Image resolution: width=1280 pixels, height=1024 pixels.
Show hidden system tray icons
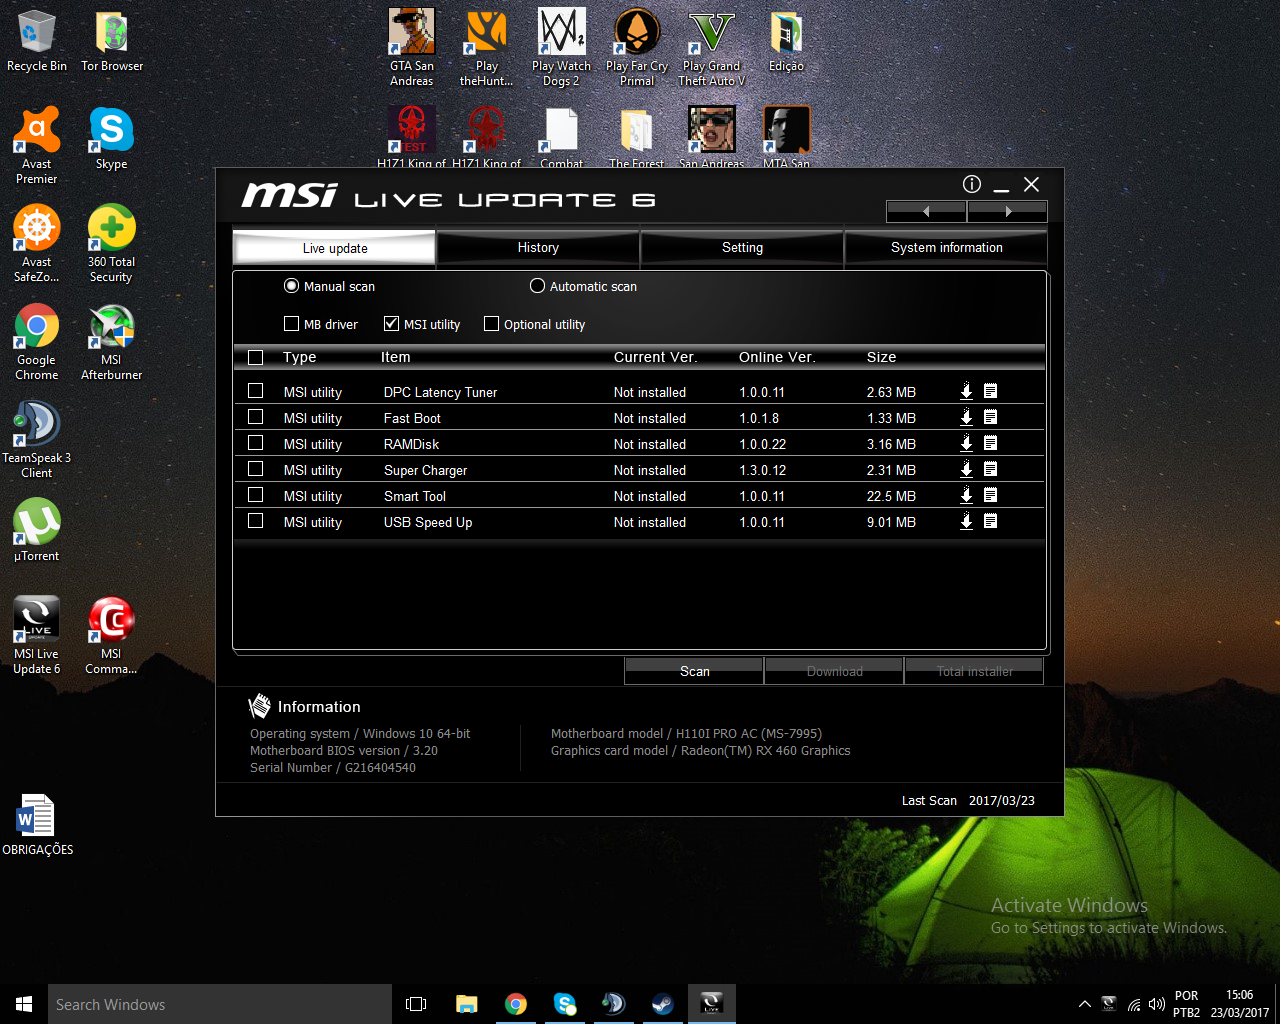tap(1084, 1004)
